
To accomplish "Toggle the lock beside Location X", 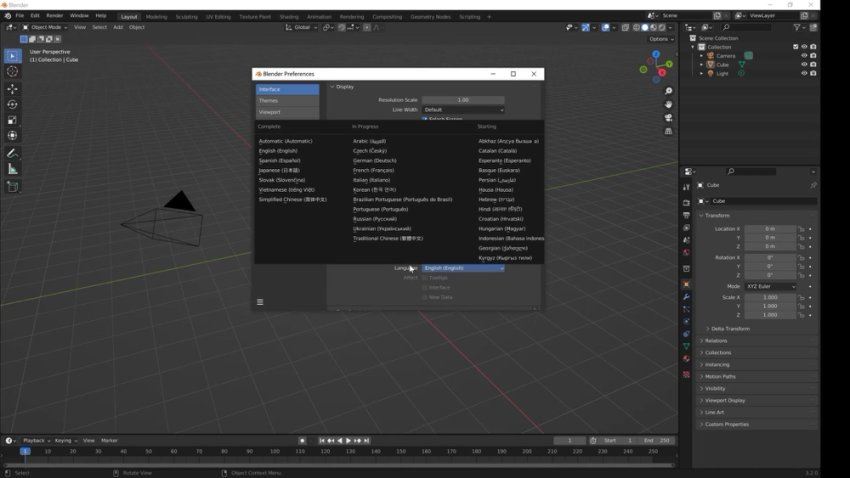I will [x=801, y=229].
